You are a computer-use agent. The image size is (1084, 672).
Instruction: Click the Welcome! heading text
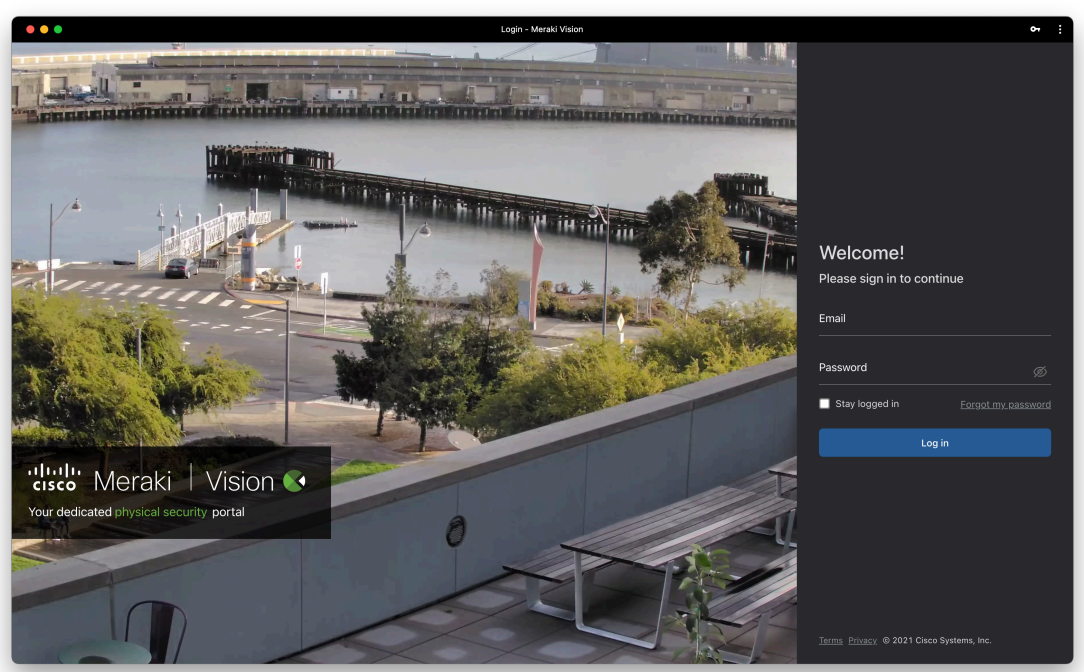click(x=861, y=253)
